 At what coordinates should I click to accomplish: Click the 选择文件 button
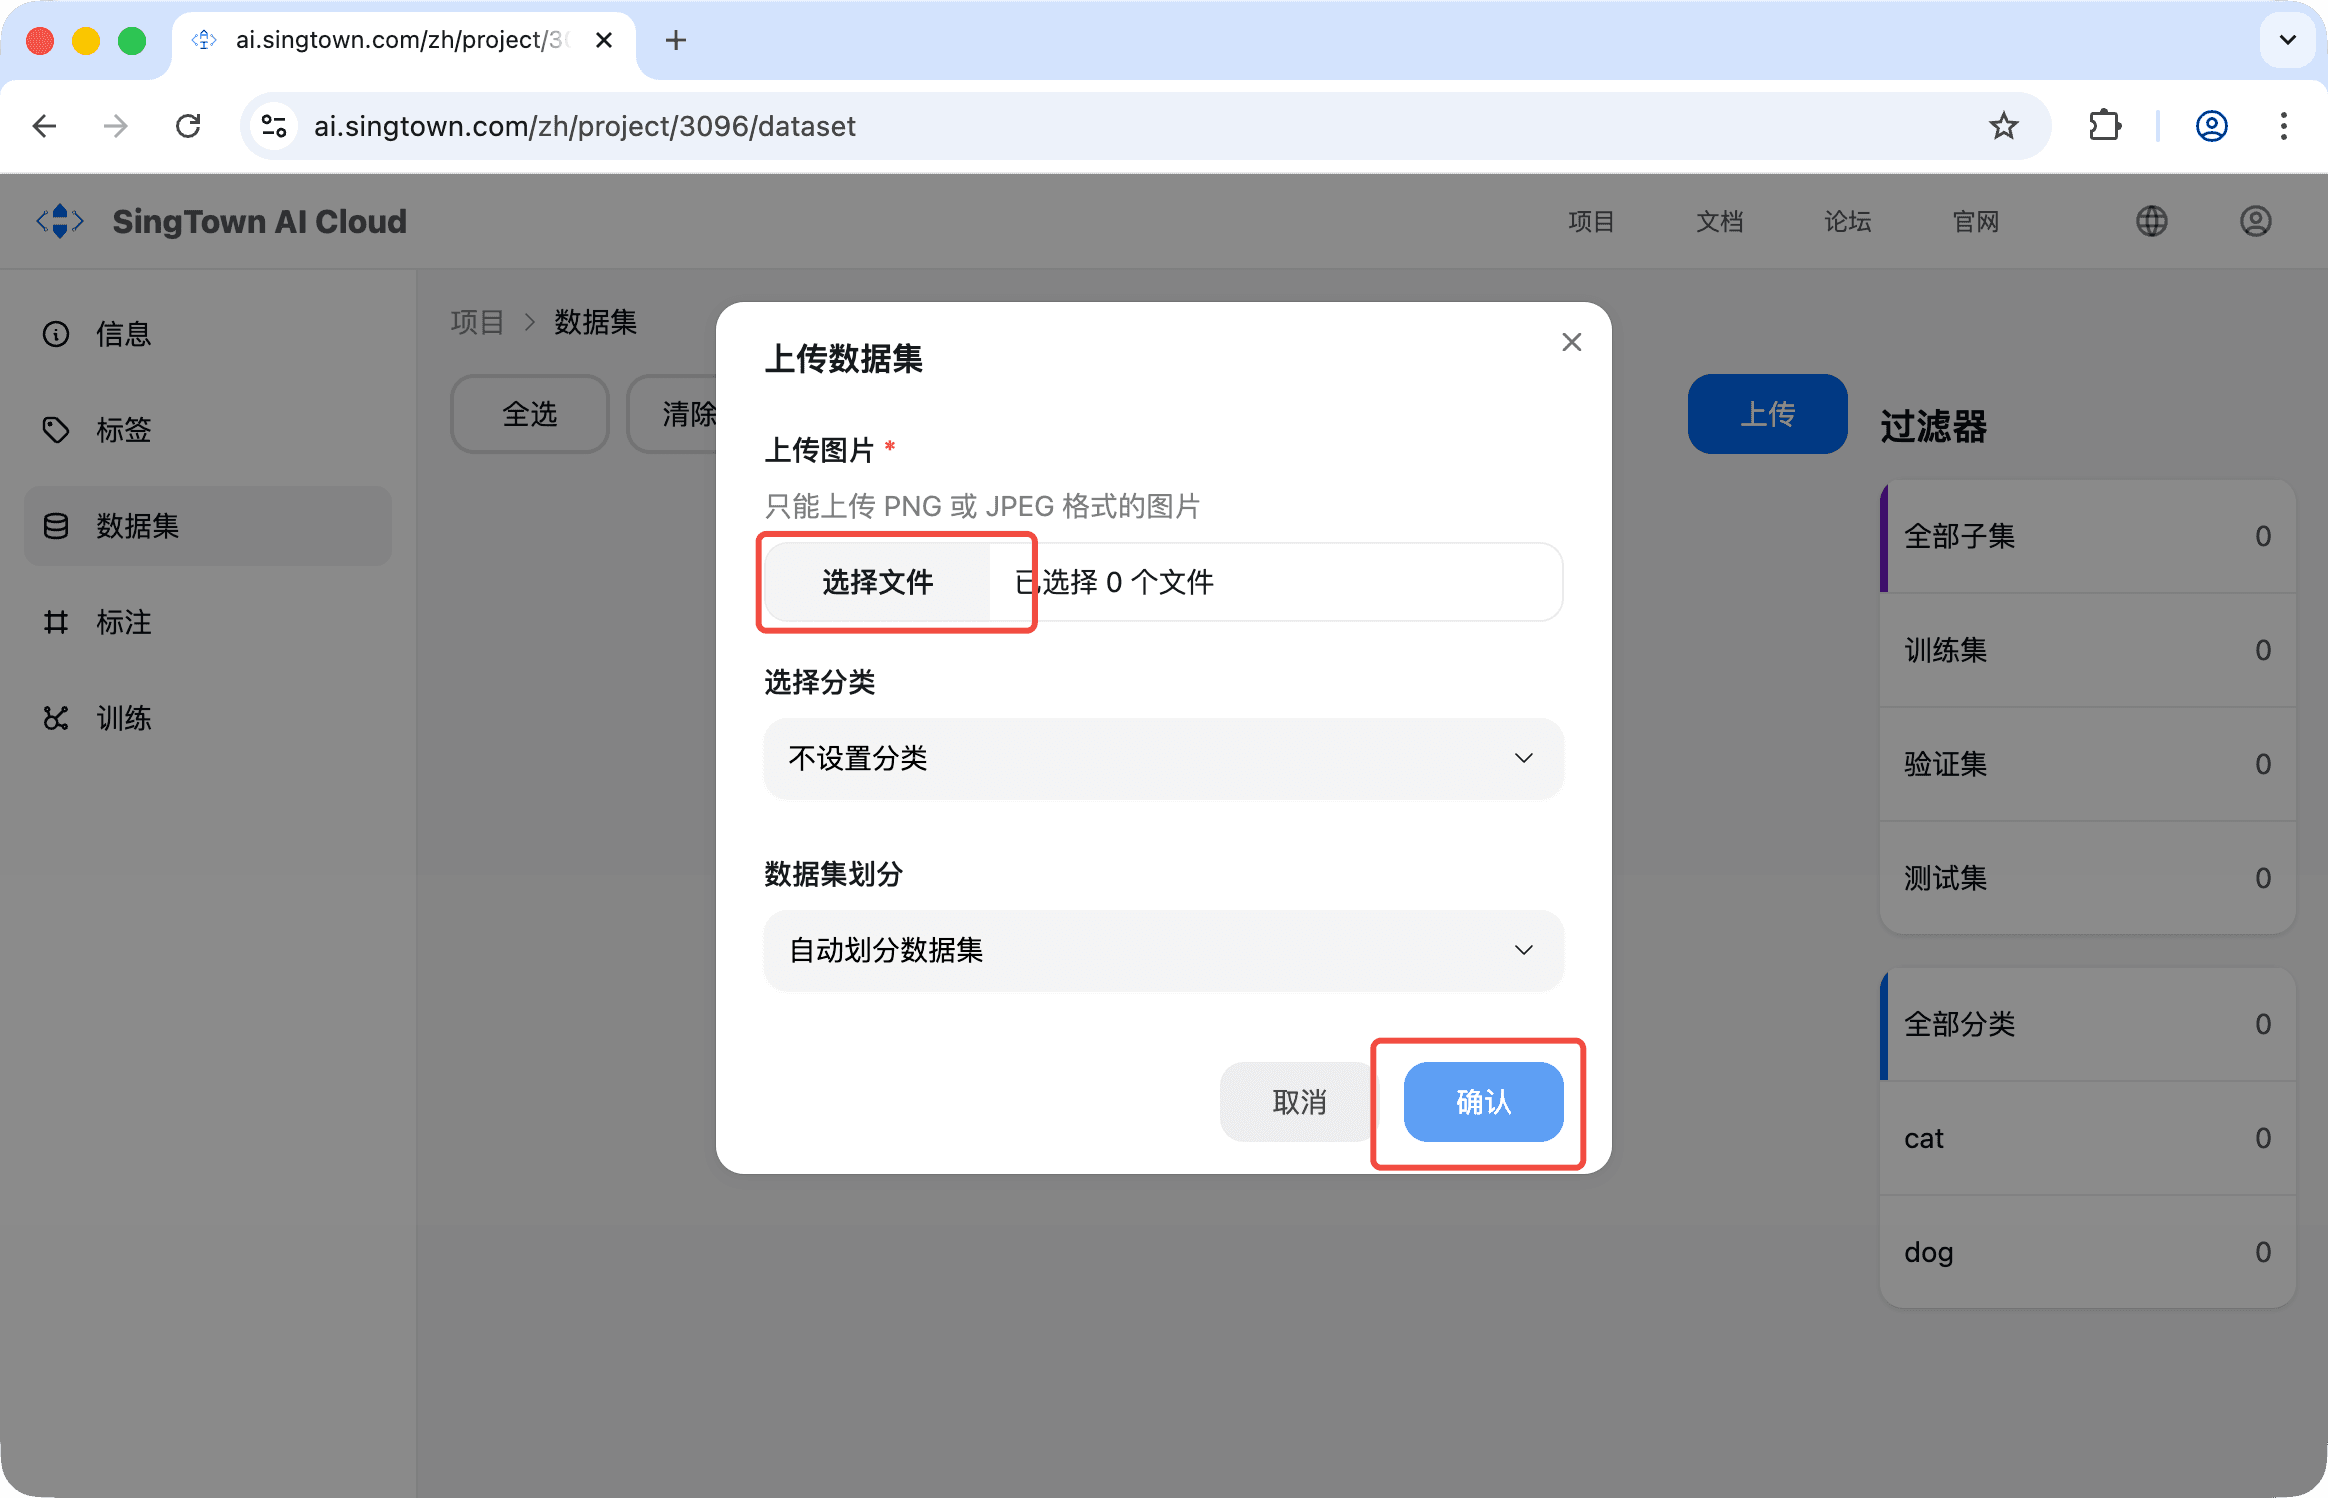click(877, 582)
